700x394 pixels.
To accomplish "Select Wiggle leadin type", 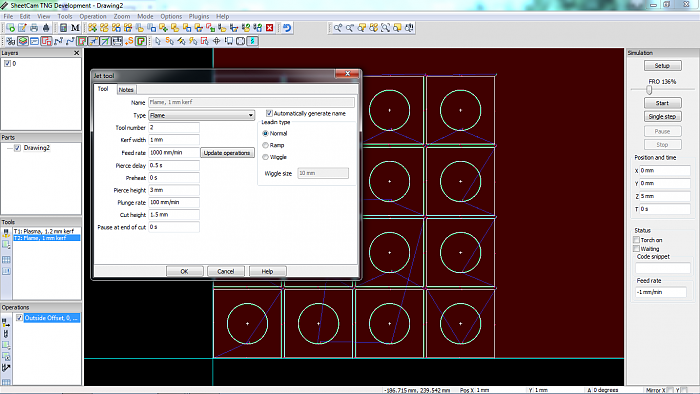I will click(266, 157).
